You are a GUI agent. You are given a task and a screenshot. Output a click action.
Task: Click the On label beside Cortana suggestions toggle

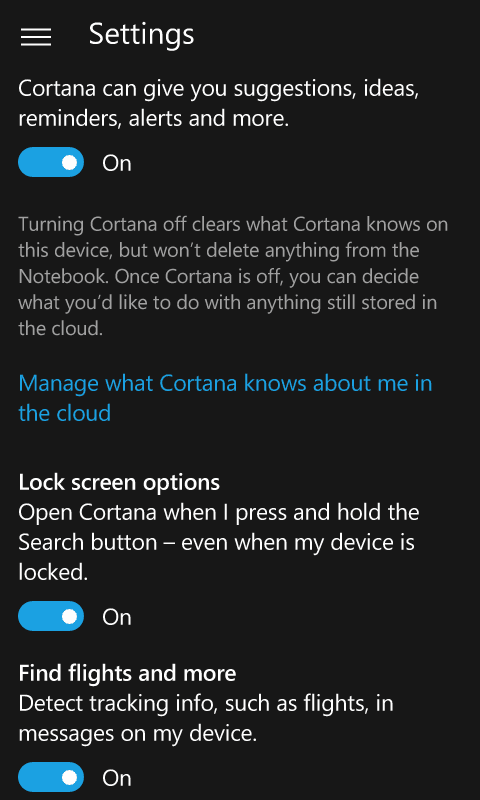tap(117, 163)
